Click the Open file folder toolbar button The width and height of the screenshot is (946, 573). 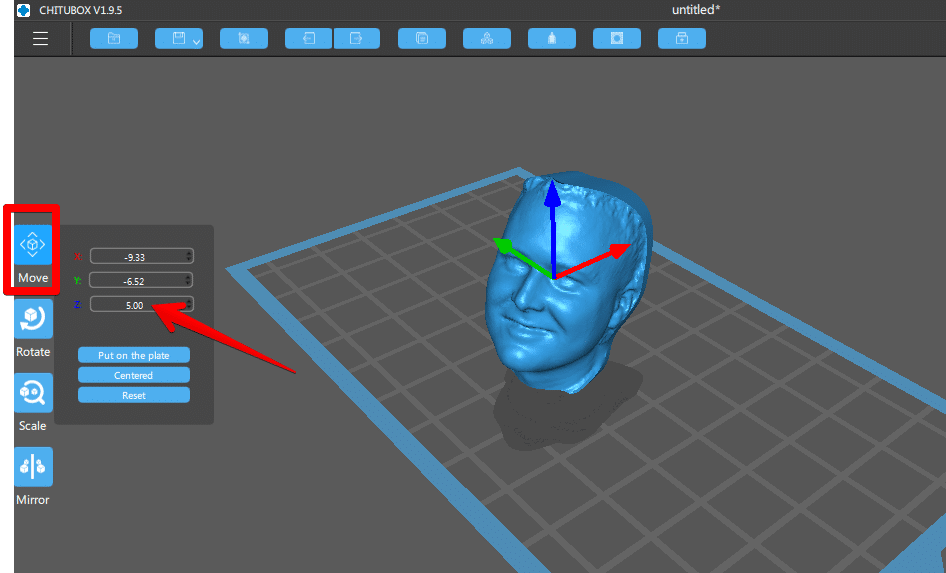tap(114, 39)
